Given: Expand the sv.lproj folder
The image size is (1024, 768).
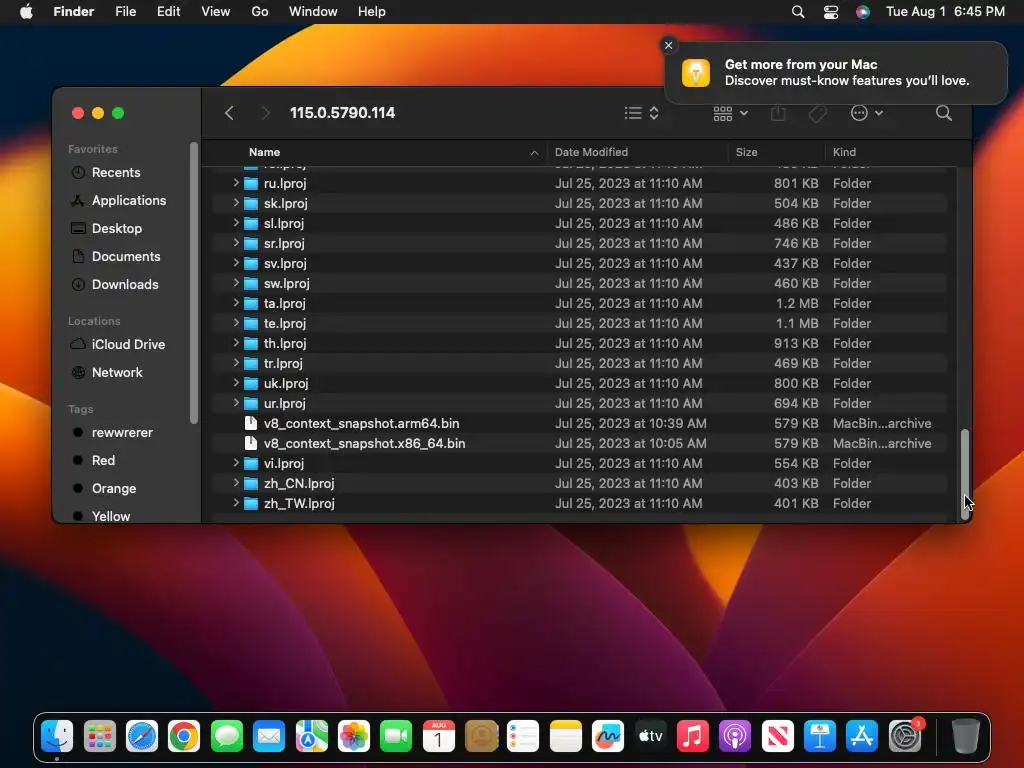Looking at the screenshot, I should (236, 263).
